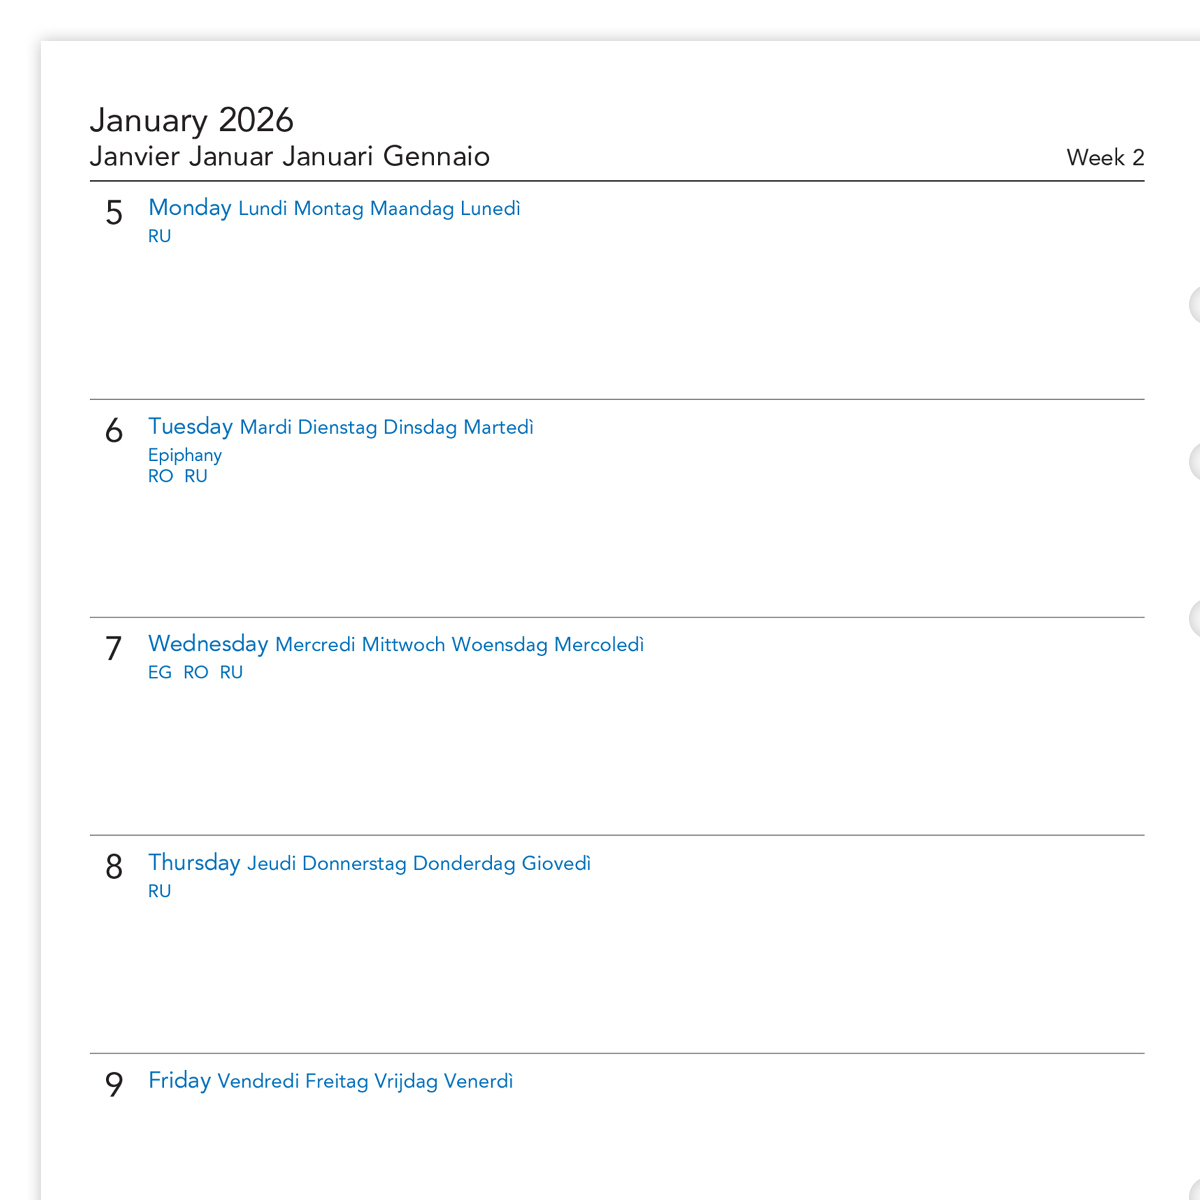Click the Italian month name Gennaio
Viewport: 1200px width, 1200px height.
tap(436, 157)
